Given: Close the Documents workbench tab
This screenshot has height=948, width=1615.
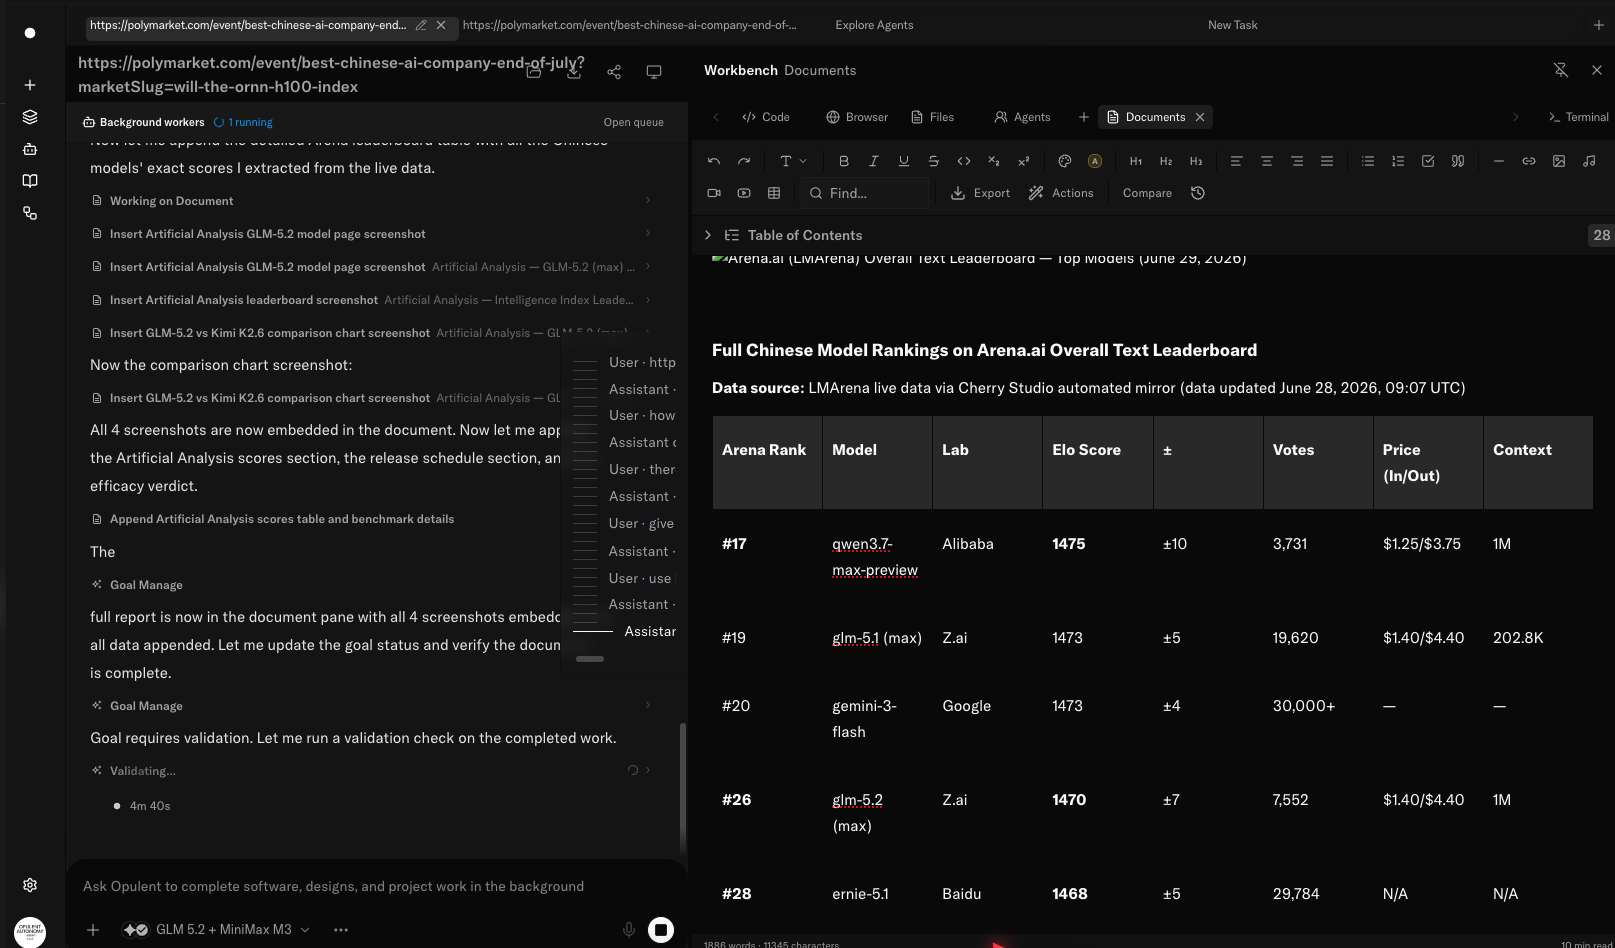Looking at the screenshot, I should point(1200,117).
